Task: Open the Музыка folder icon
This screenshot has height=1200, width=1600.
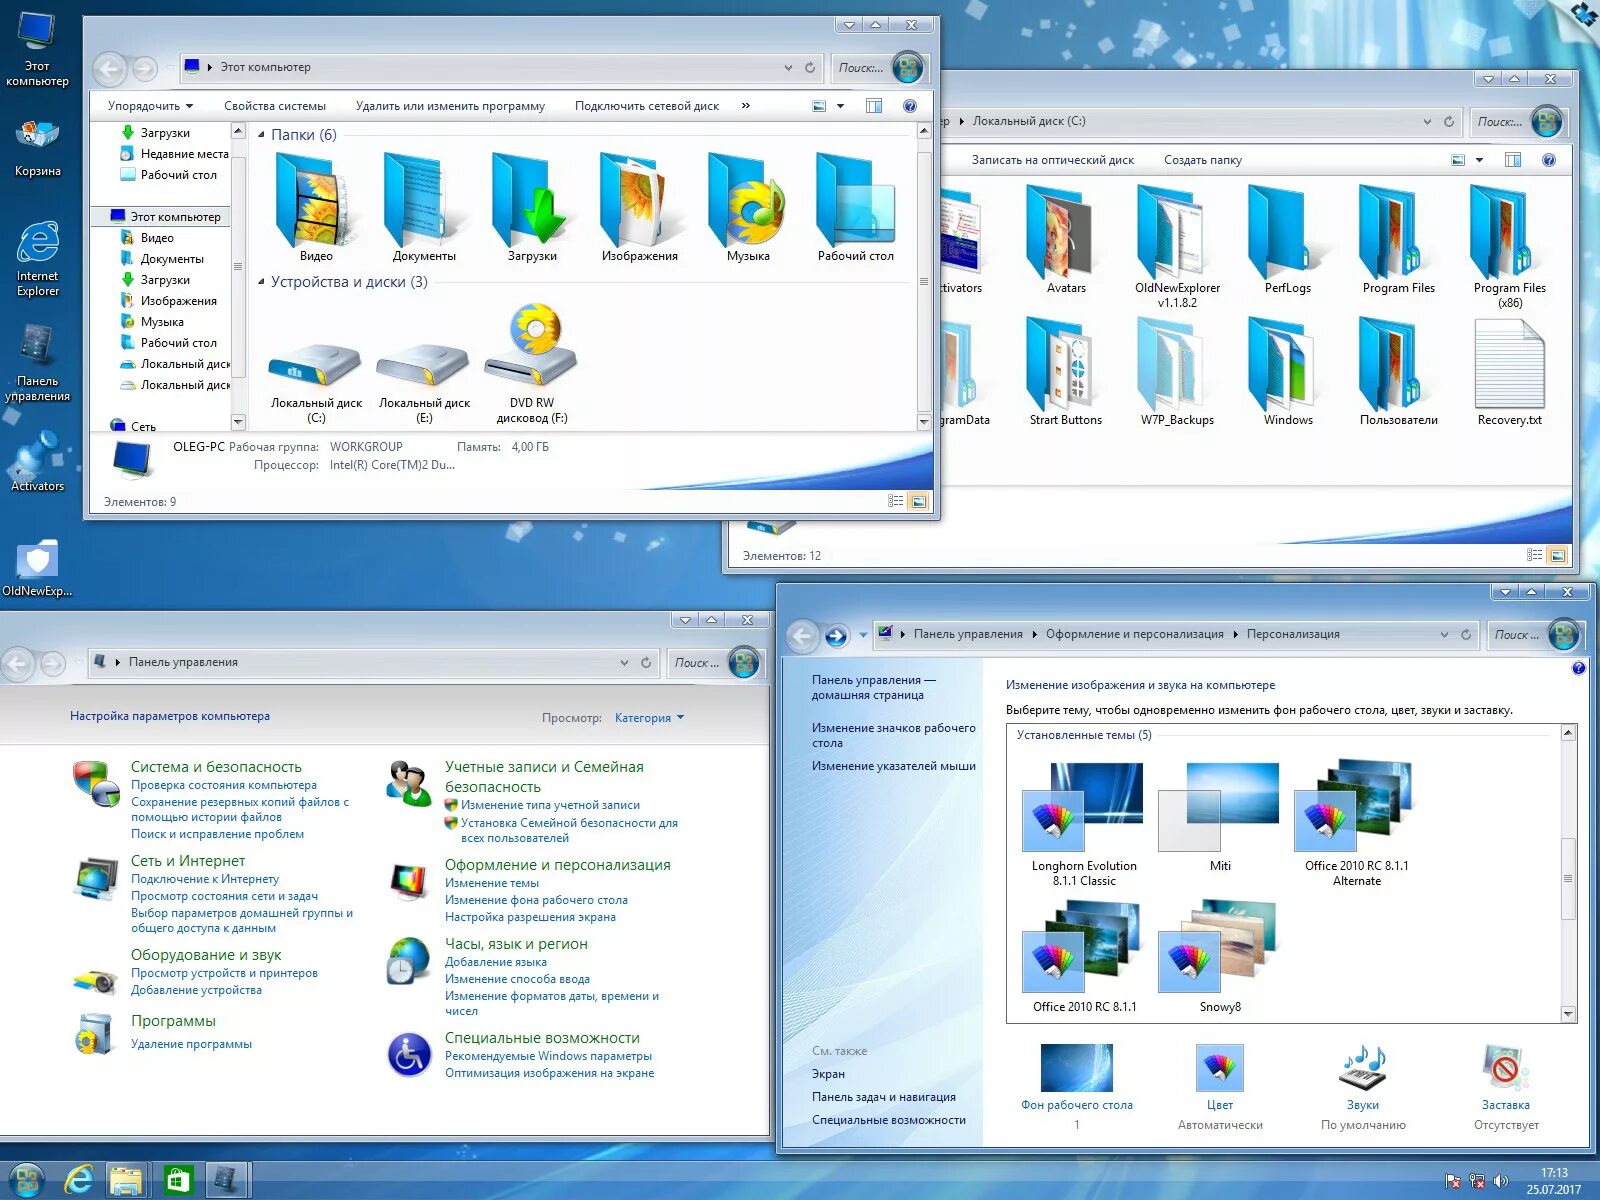Action: [x=748, y=207]
